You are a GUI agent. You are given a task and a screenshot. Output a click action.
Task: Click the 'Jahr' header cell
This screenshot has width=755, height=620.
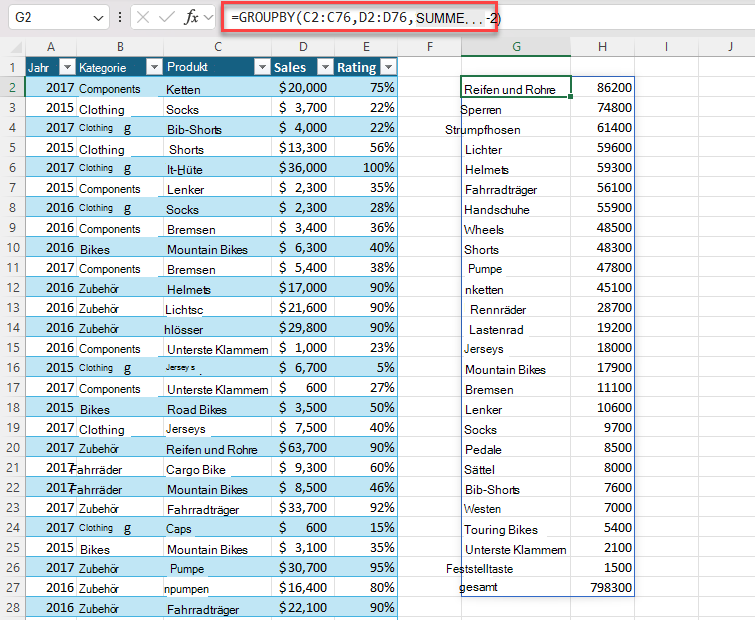51,67
